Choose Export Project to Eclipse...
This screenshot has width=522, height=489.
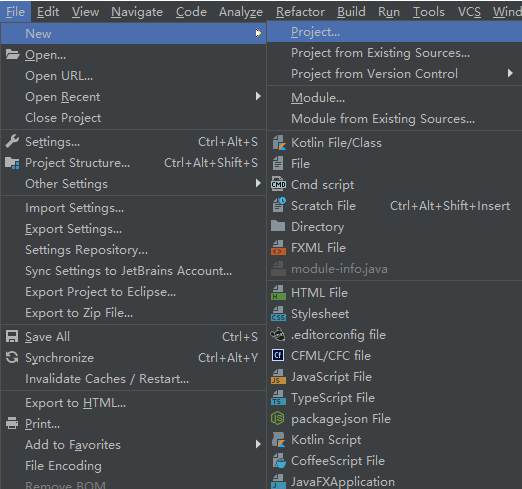133,292
